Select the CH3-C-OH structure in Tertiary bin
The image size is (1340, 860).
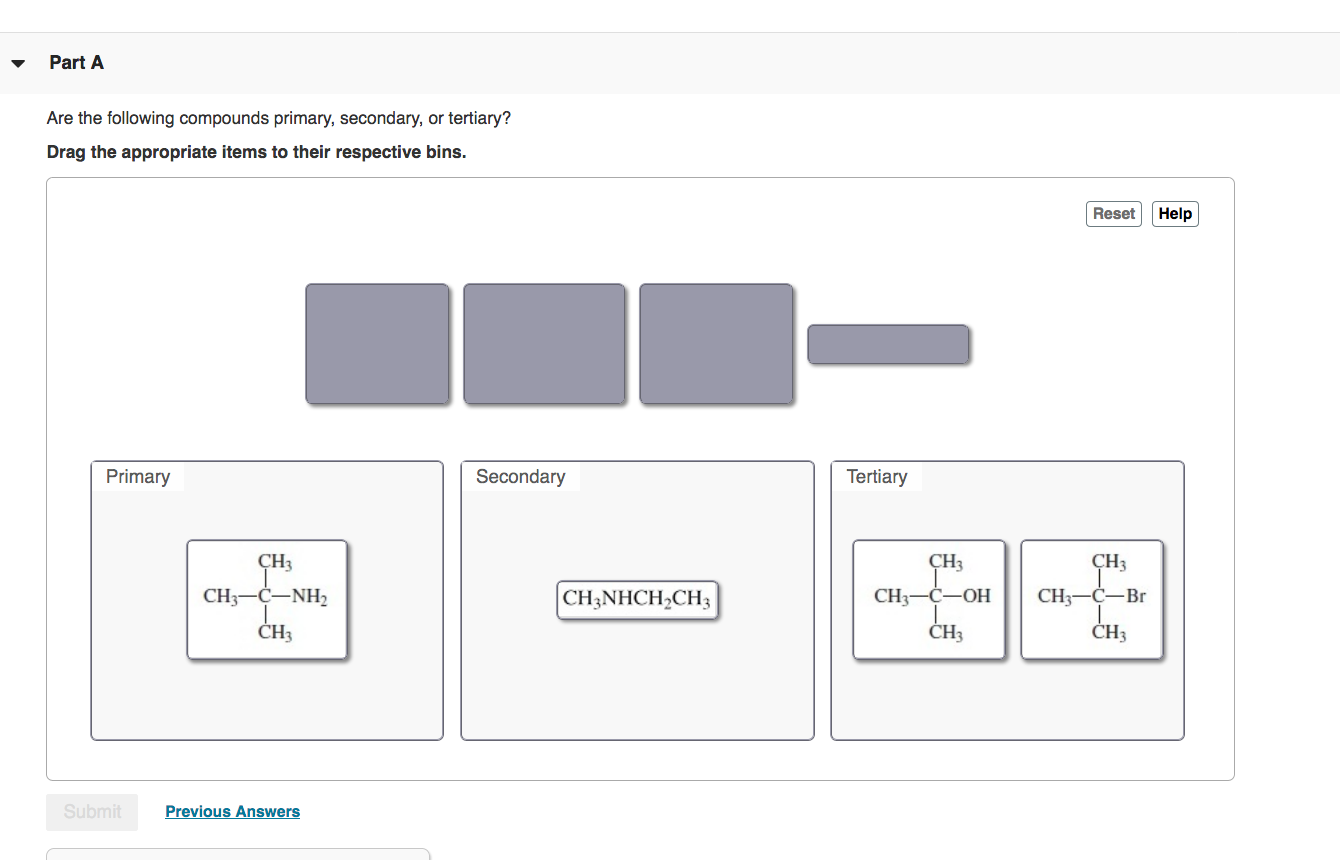928,599
